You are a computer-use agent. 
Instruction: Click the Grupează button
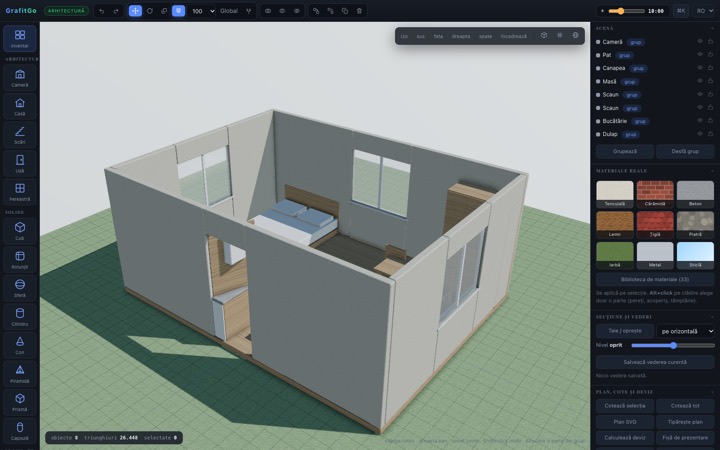tap(625, 152)
